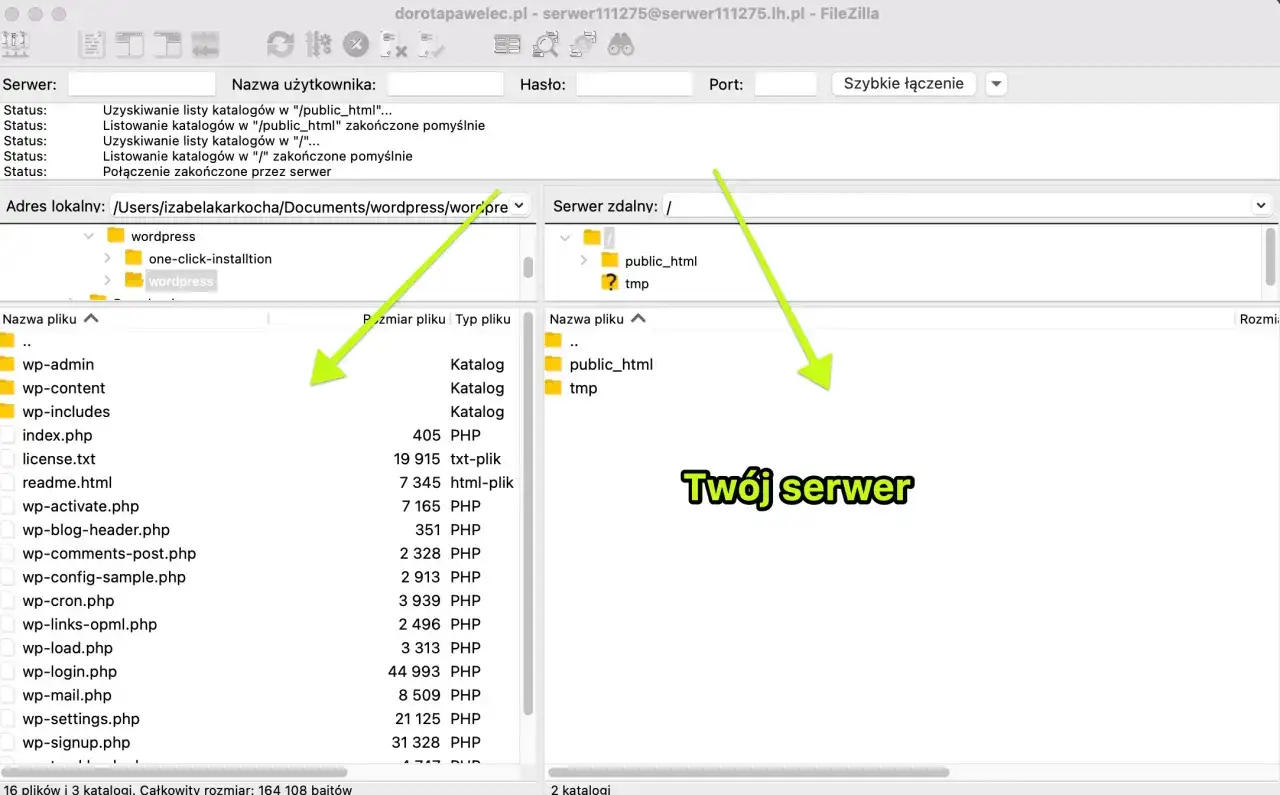Toggle processing of the transfer queue
The width and height of the screenshot is (1280, 795).
(317, 44)
